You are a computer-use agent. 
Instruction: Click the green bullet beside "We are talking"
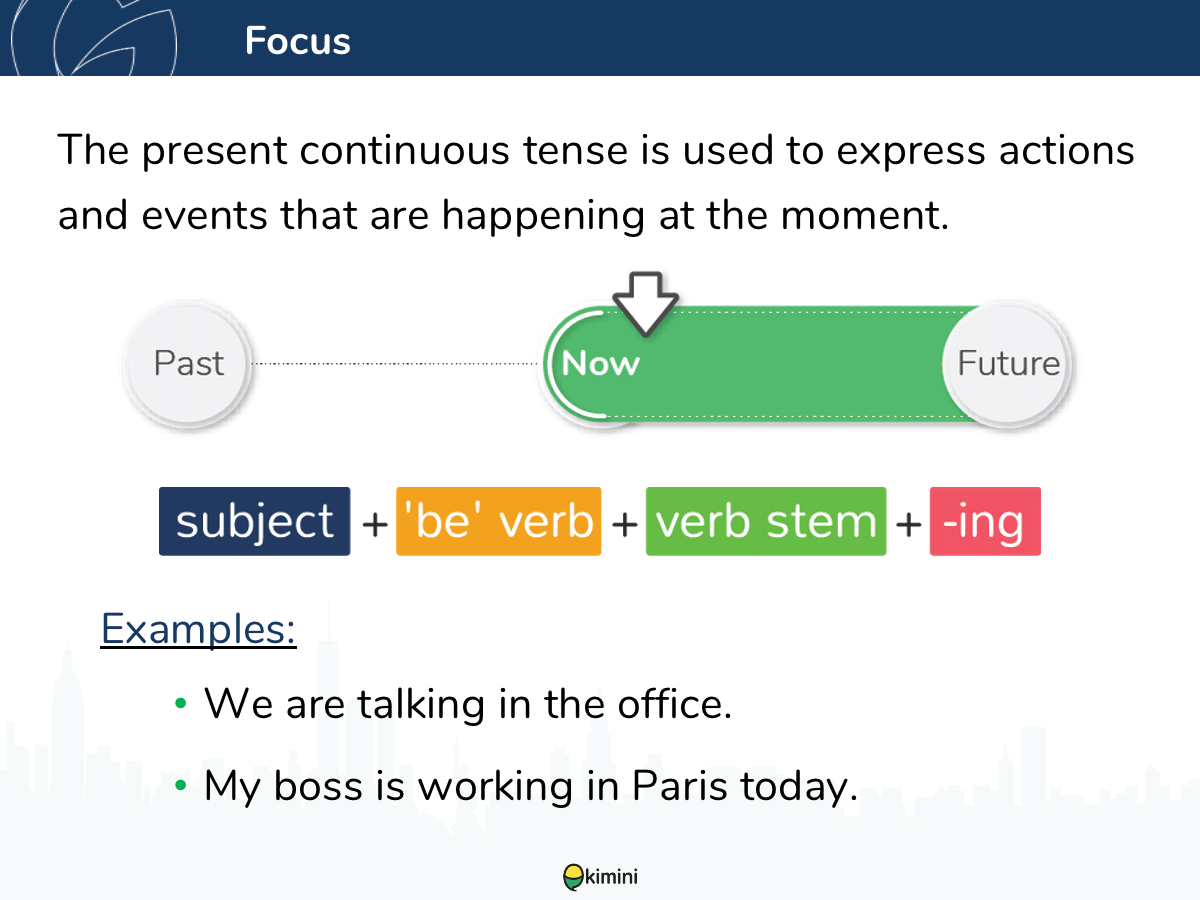181,703
